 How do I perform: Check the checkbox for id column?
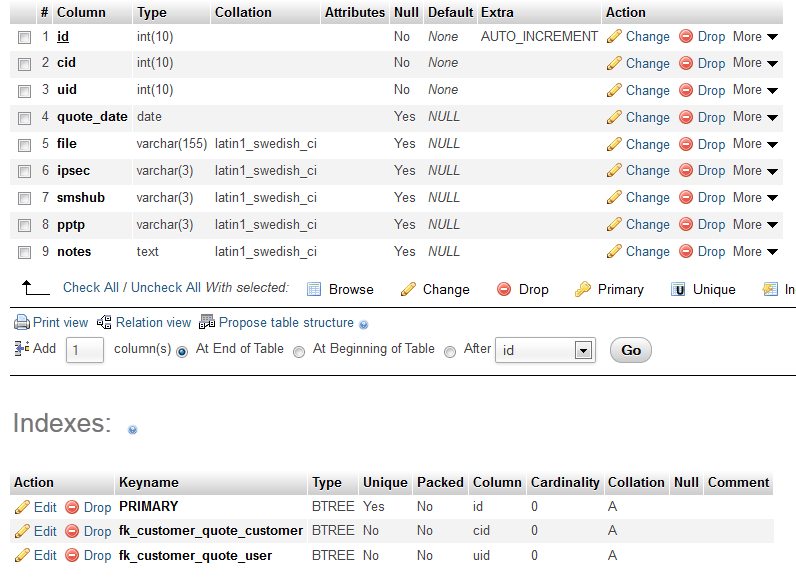click(24, 38)
